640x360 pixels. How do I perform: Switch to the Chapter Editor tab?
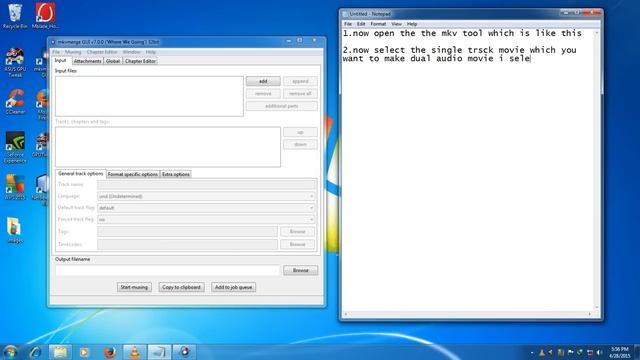[140, 61]
